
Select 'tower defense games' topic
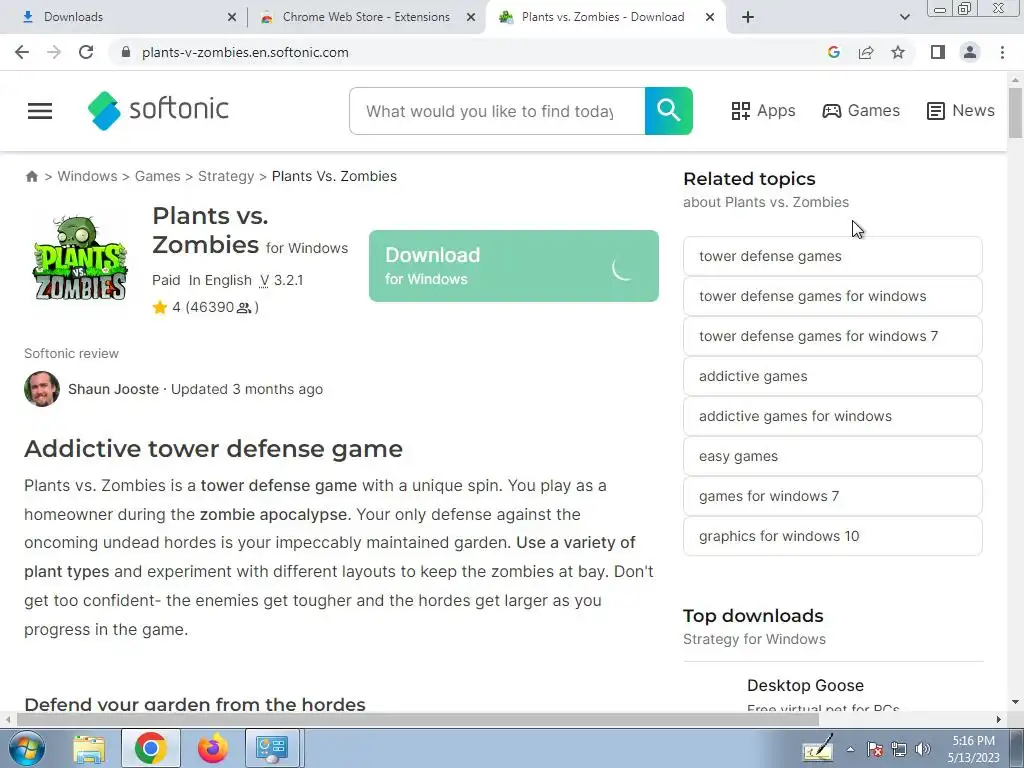click(833, 256)
